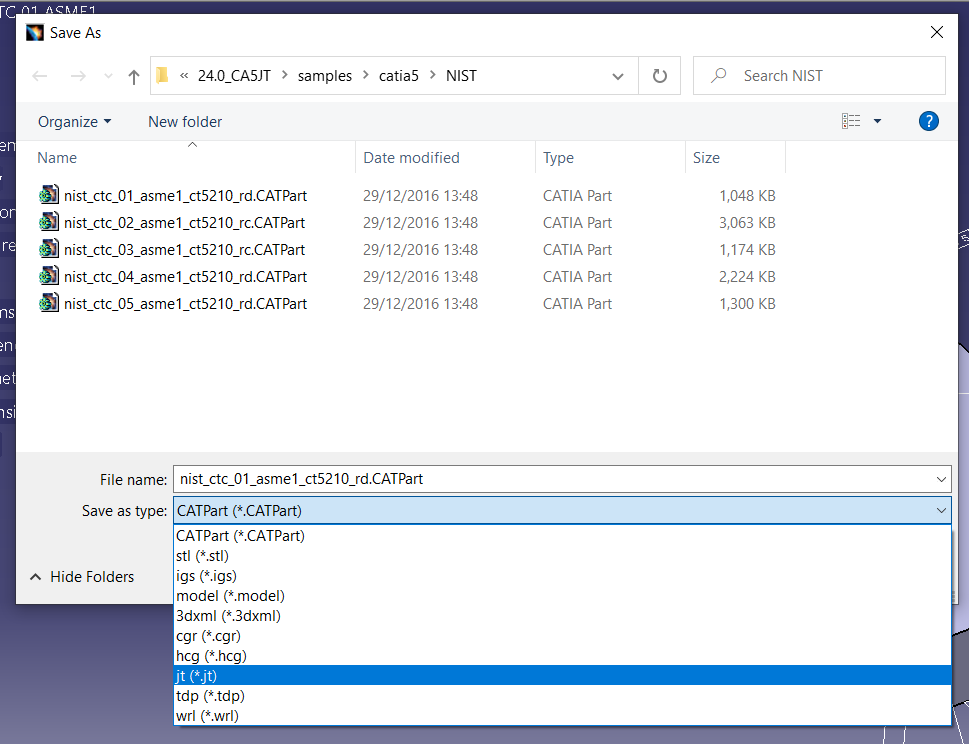Screen dimensions: 969x744
Task: Click the 1,048 KB size cell
Action: [747, 196]
